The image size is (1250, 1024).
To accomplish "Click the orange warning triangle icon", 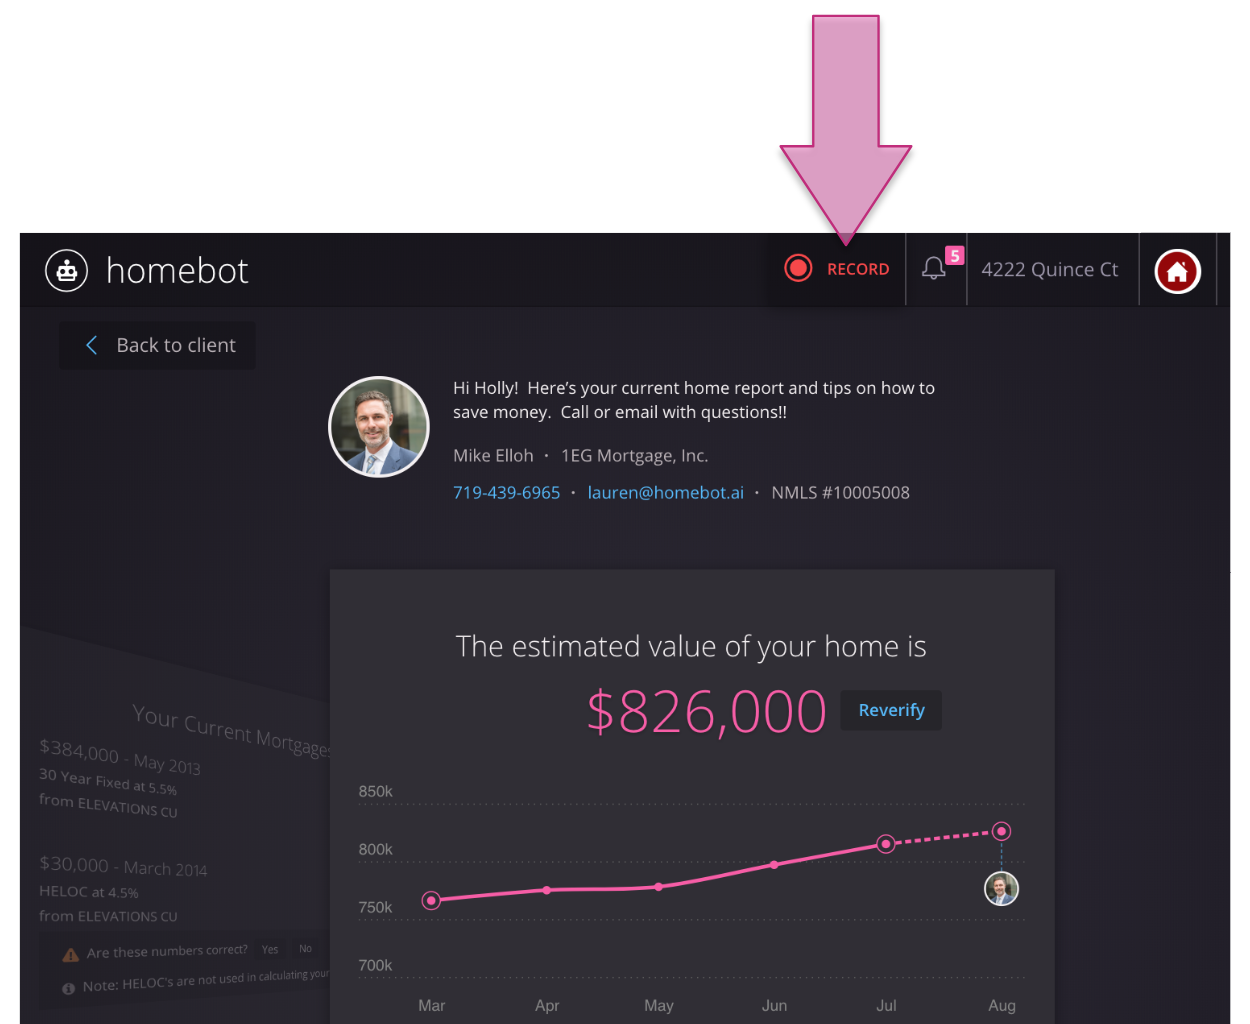I will 70,955.
